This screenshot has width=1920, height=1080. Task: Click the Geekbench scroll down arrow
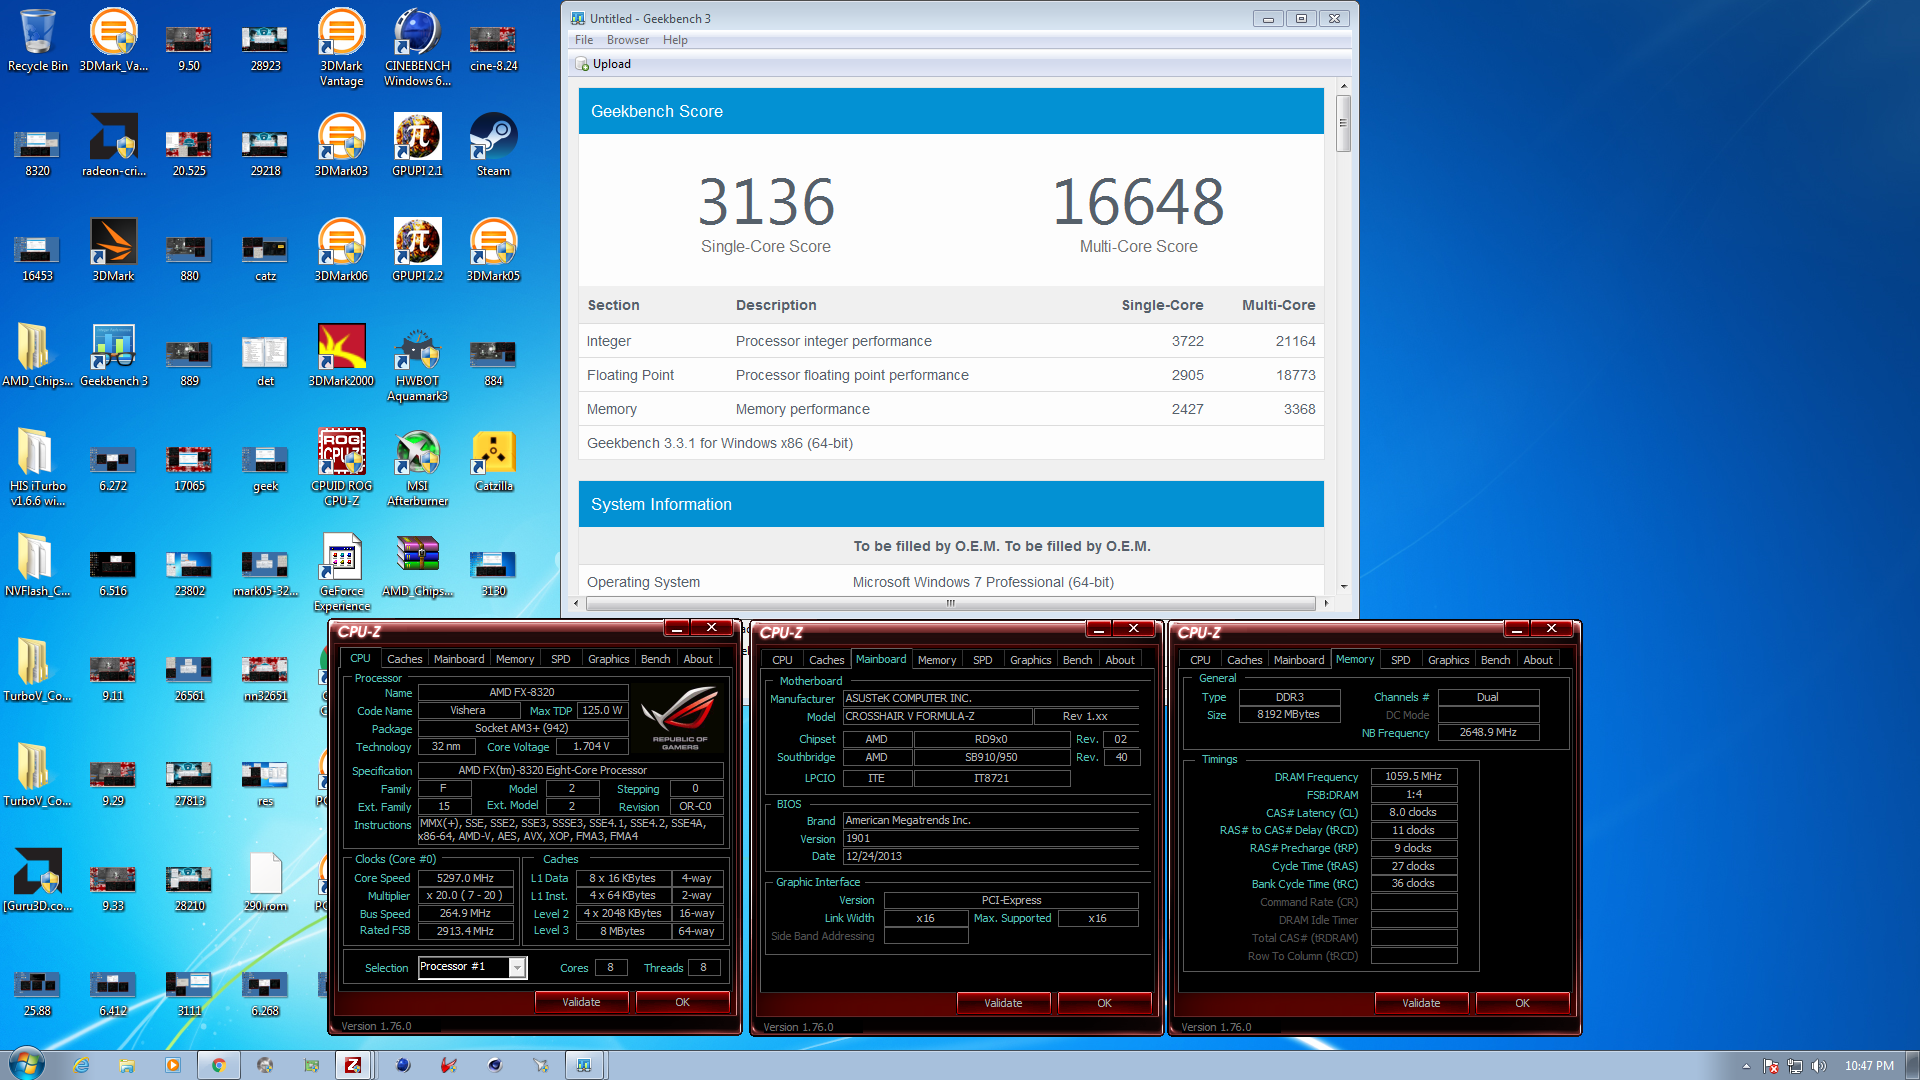(1343, 586)
